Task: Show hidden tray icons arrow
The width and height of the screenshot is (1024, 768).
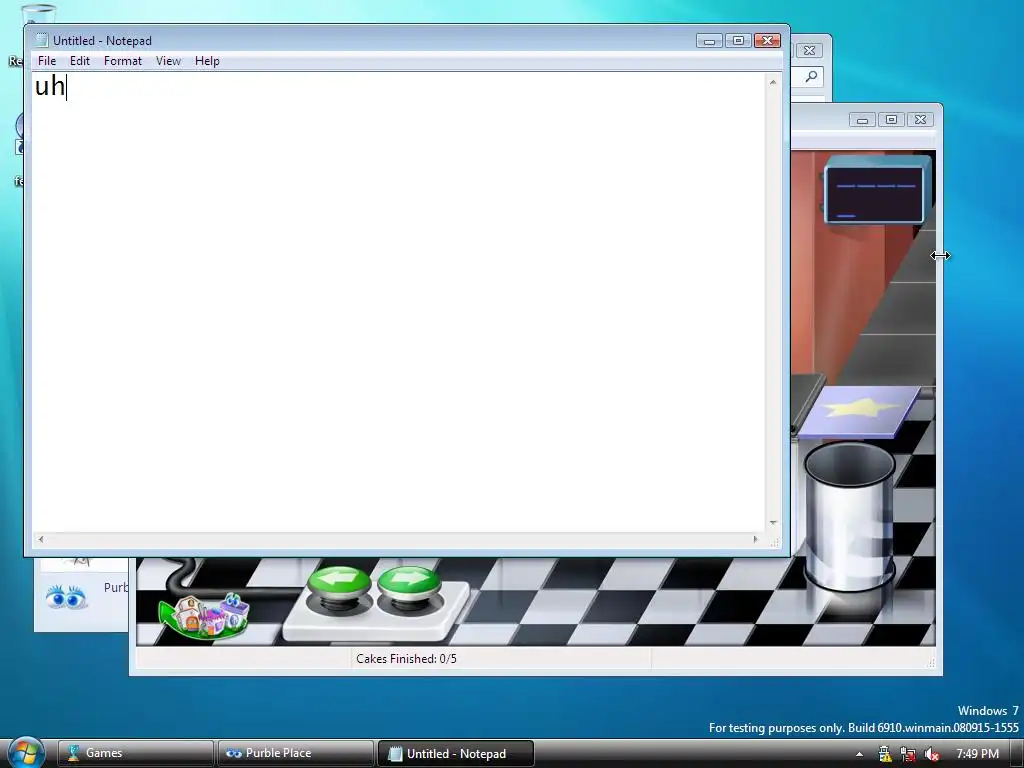Action: [859, 754]
